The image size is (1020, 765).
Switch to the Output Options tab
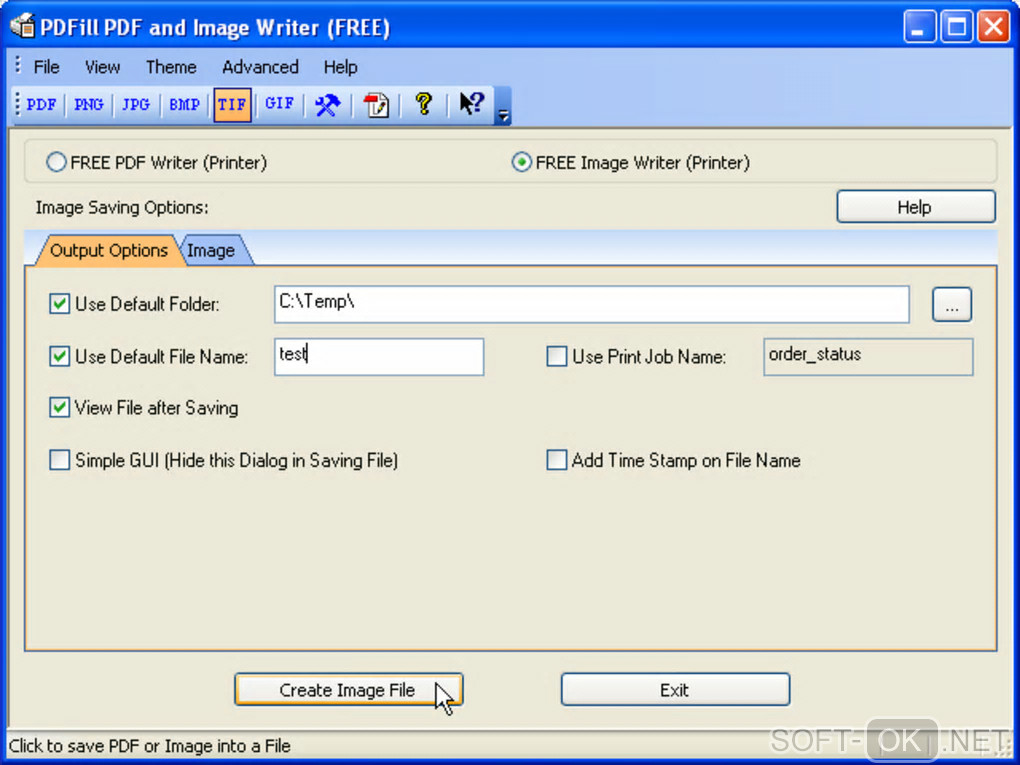point(108,250)
